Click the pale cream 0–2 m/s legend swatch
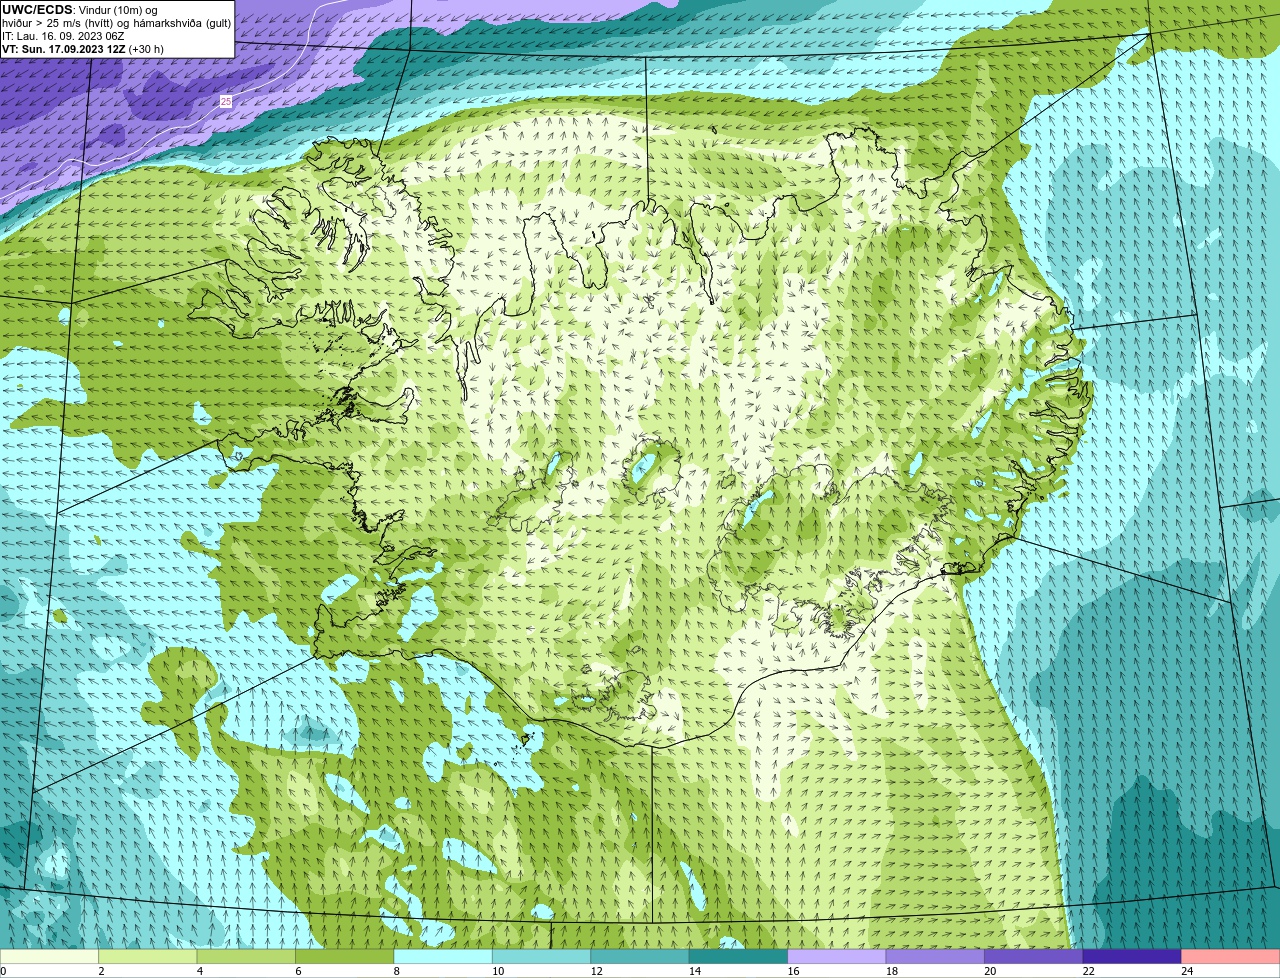Viewport: 1280px width, 978px height. (50, 956)
